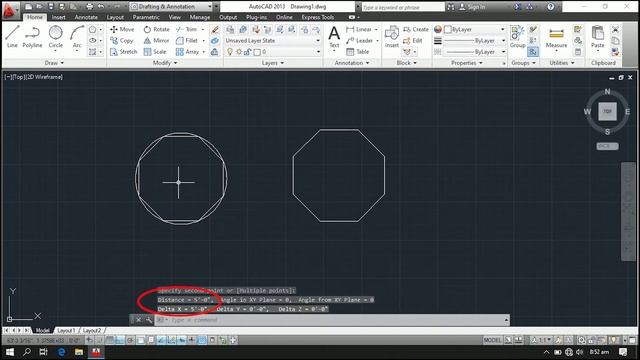
Task: Expand the Annotation panel
Action: pos(352,63)
